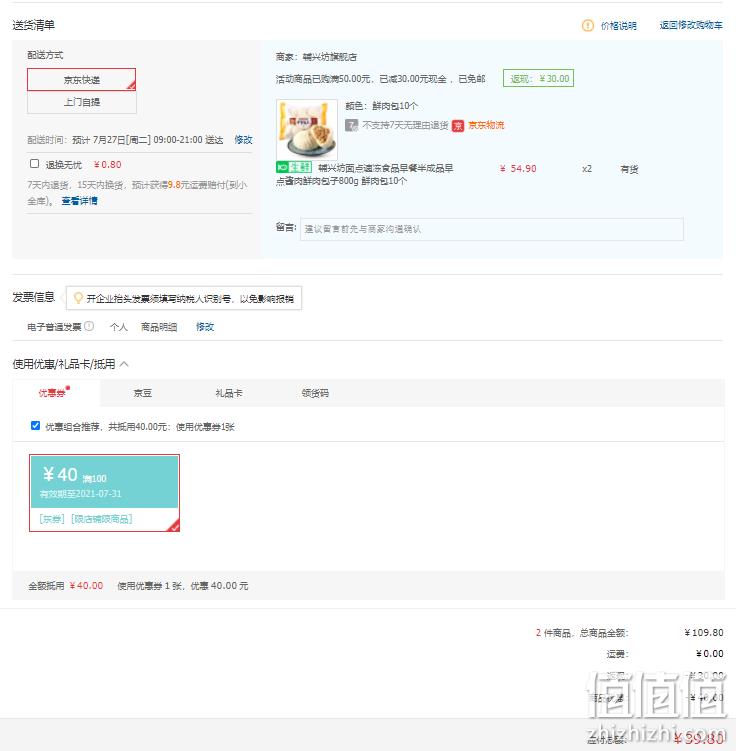Click the orange price explanation info icon

coord(588,26)
